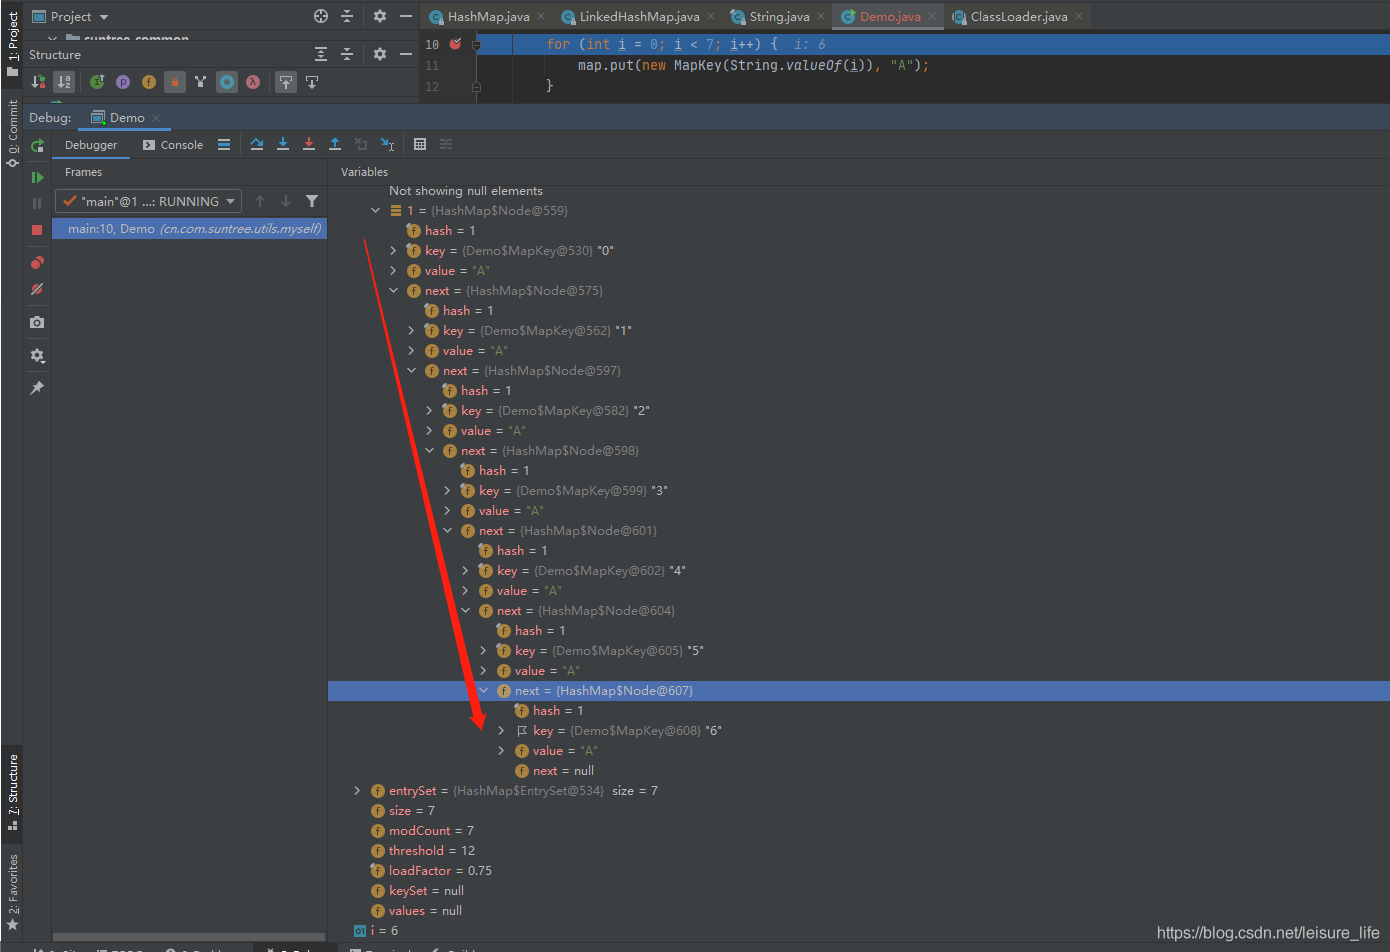Screen dimensions: 1390x952
Task: Click Show Execution Point icon
Action: click(224, 144)
